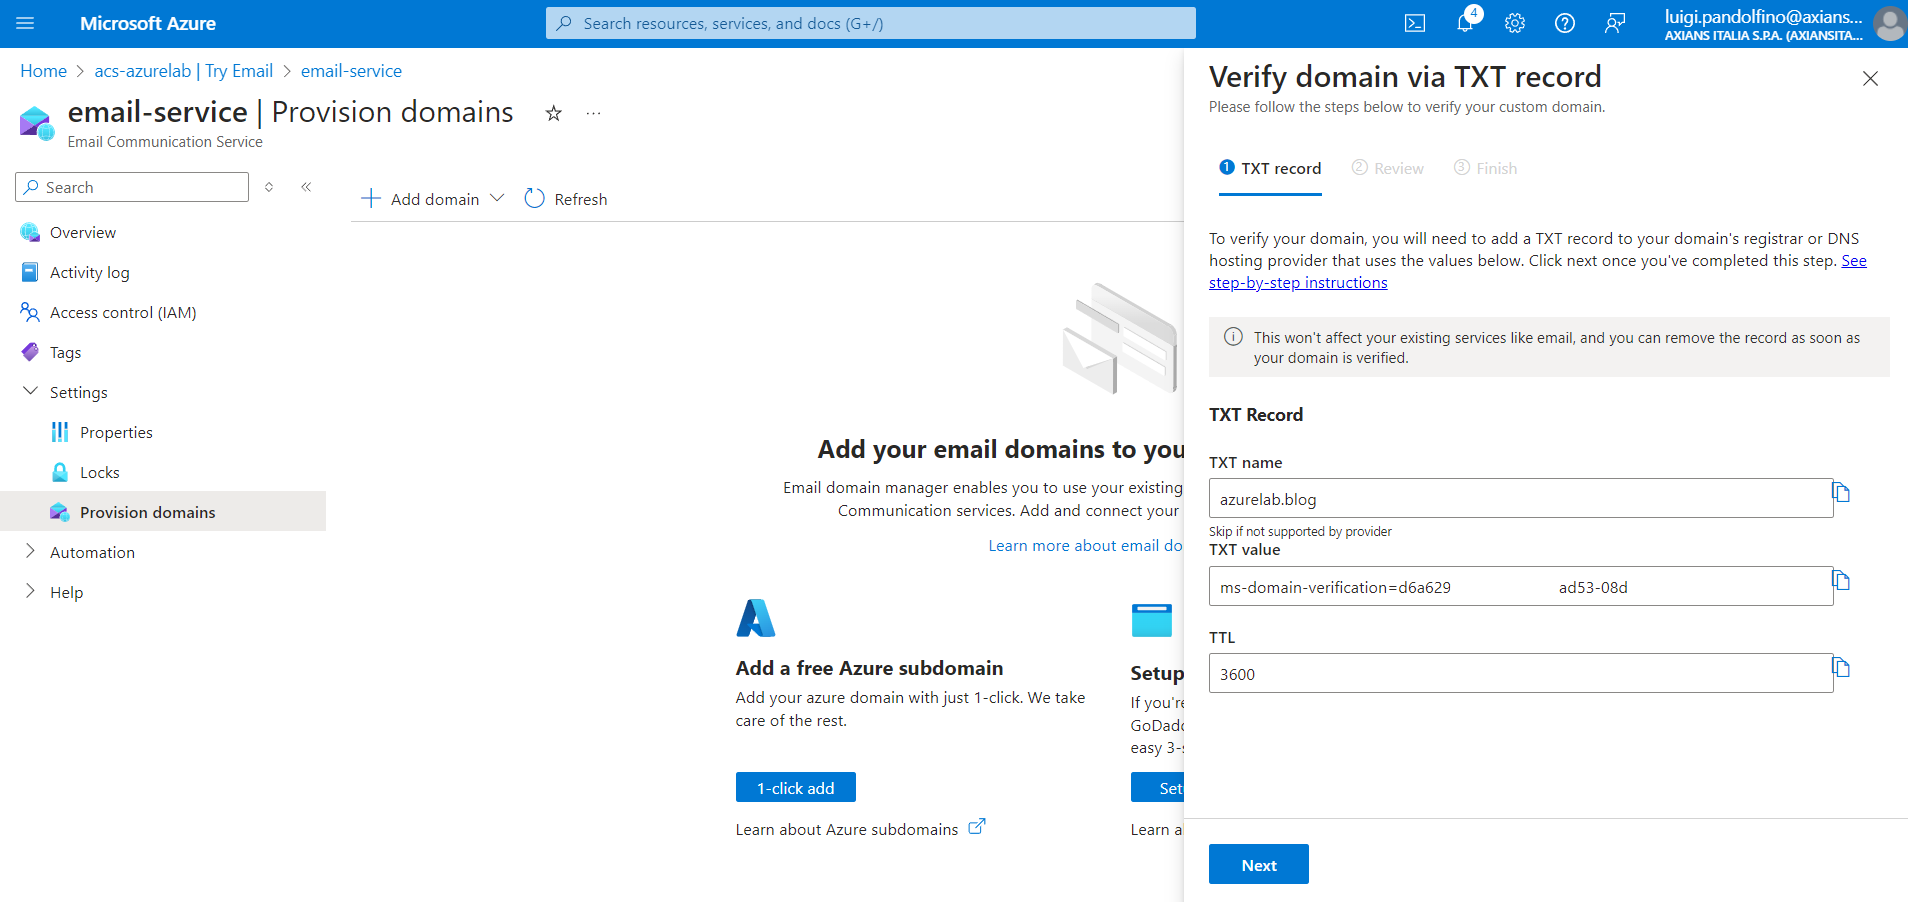
Task: Click the help question mark icon
Action: (x=1565, y=23)
